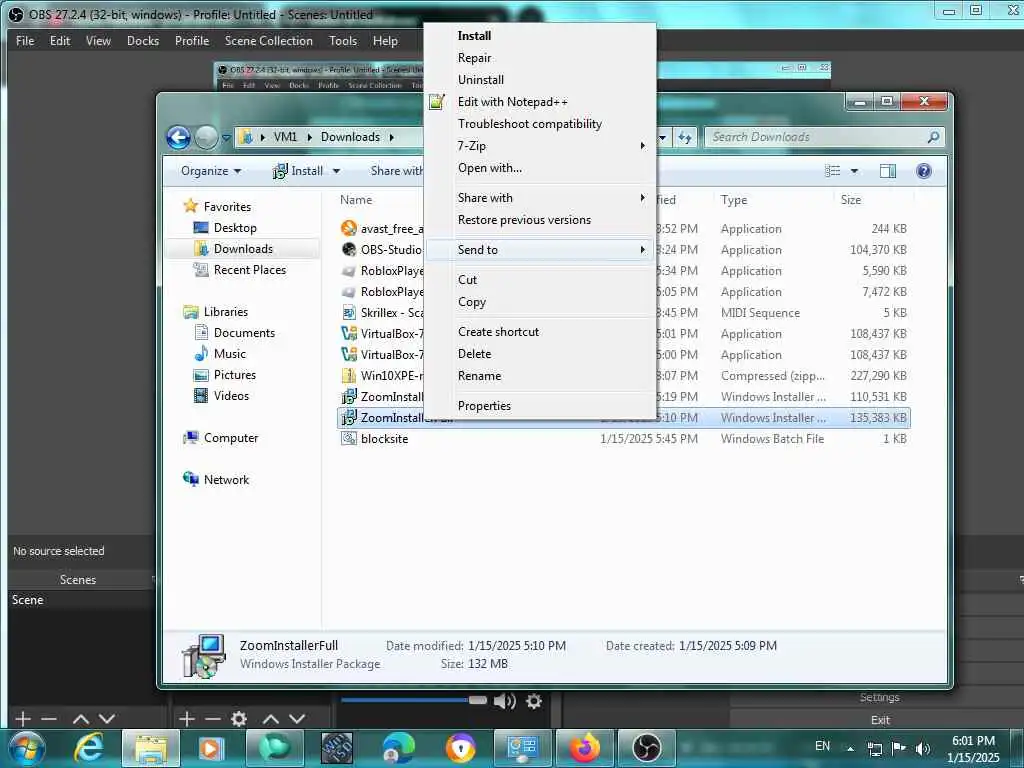Image resolution: width=1024 pixels, height=768 pixels.
Task: Click OBS audio mixer volume slider
Action: pos(413,701)
